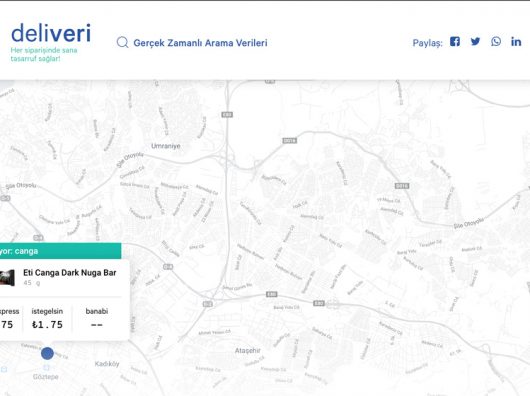The image size is (530, 396).
Task: Click the teal canga search banner
Action: pyautogui.click(x=61, y=251)
